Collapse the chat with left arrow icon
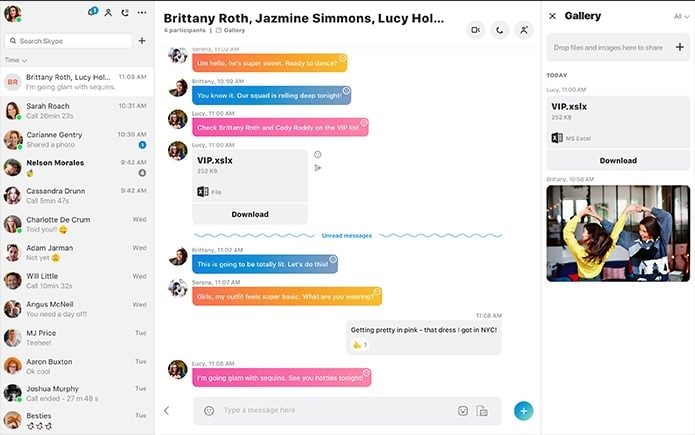Viewport: 695px width, 435px height. [x=167, y=411]
